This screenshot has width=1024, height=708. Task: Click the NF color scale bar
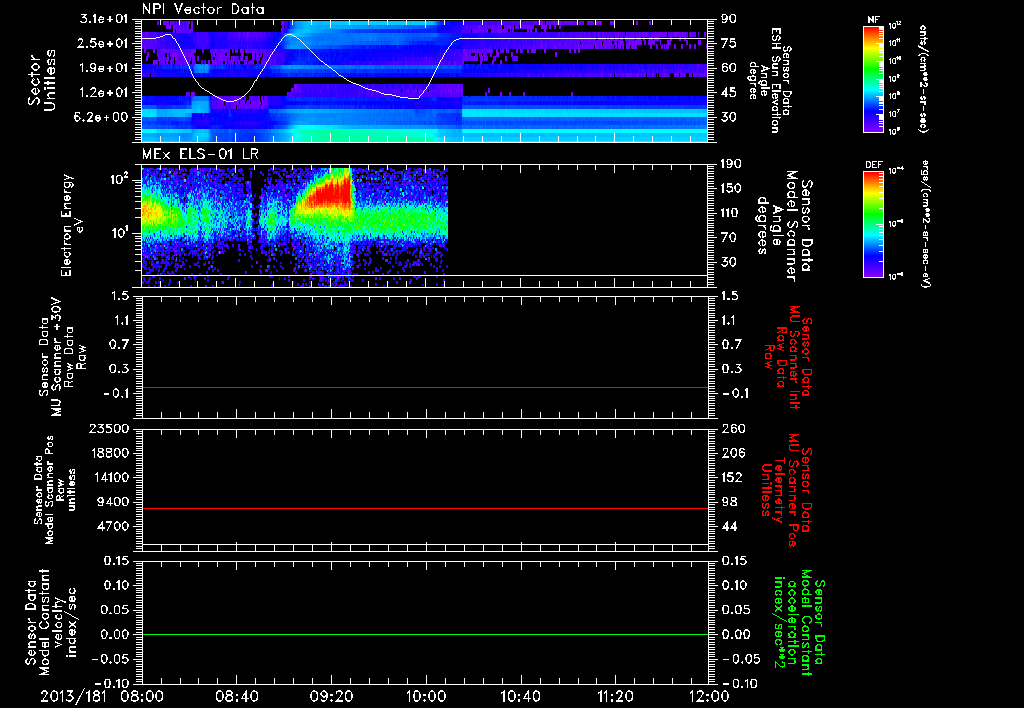point(874,79)
